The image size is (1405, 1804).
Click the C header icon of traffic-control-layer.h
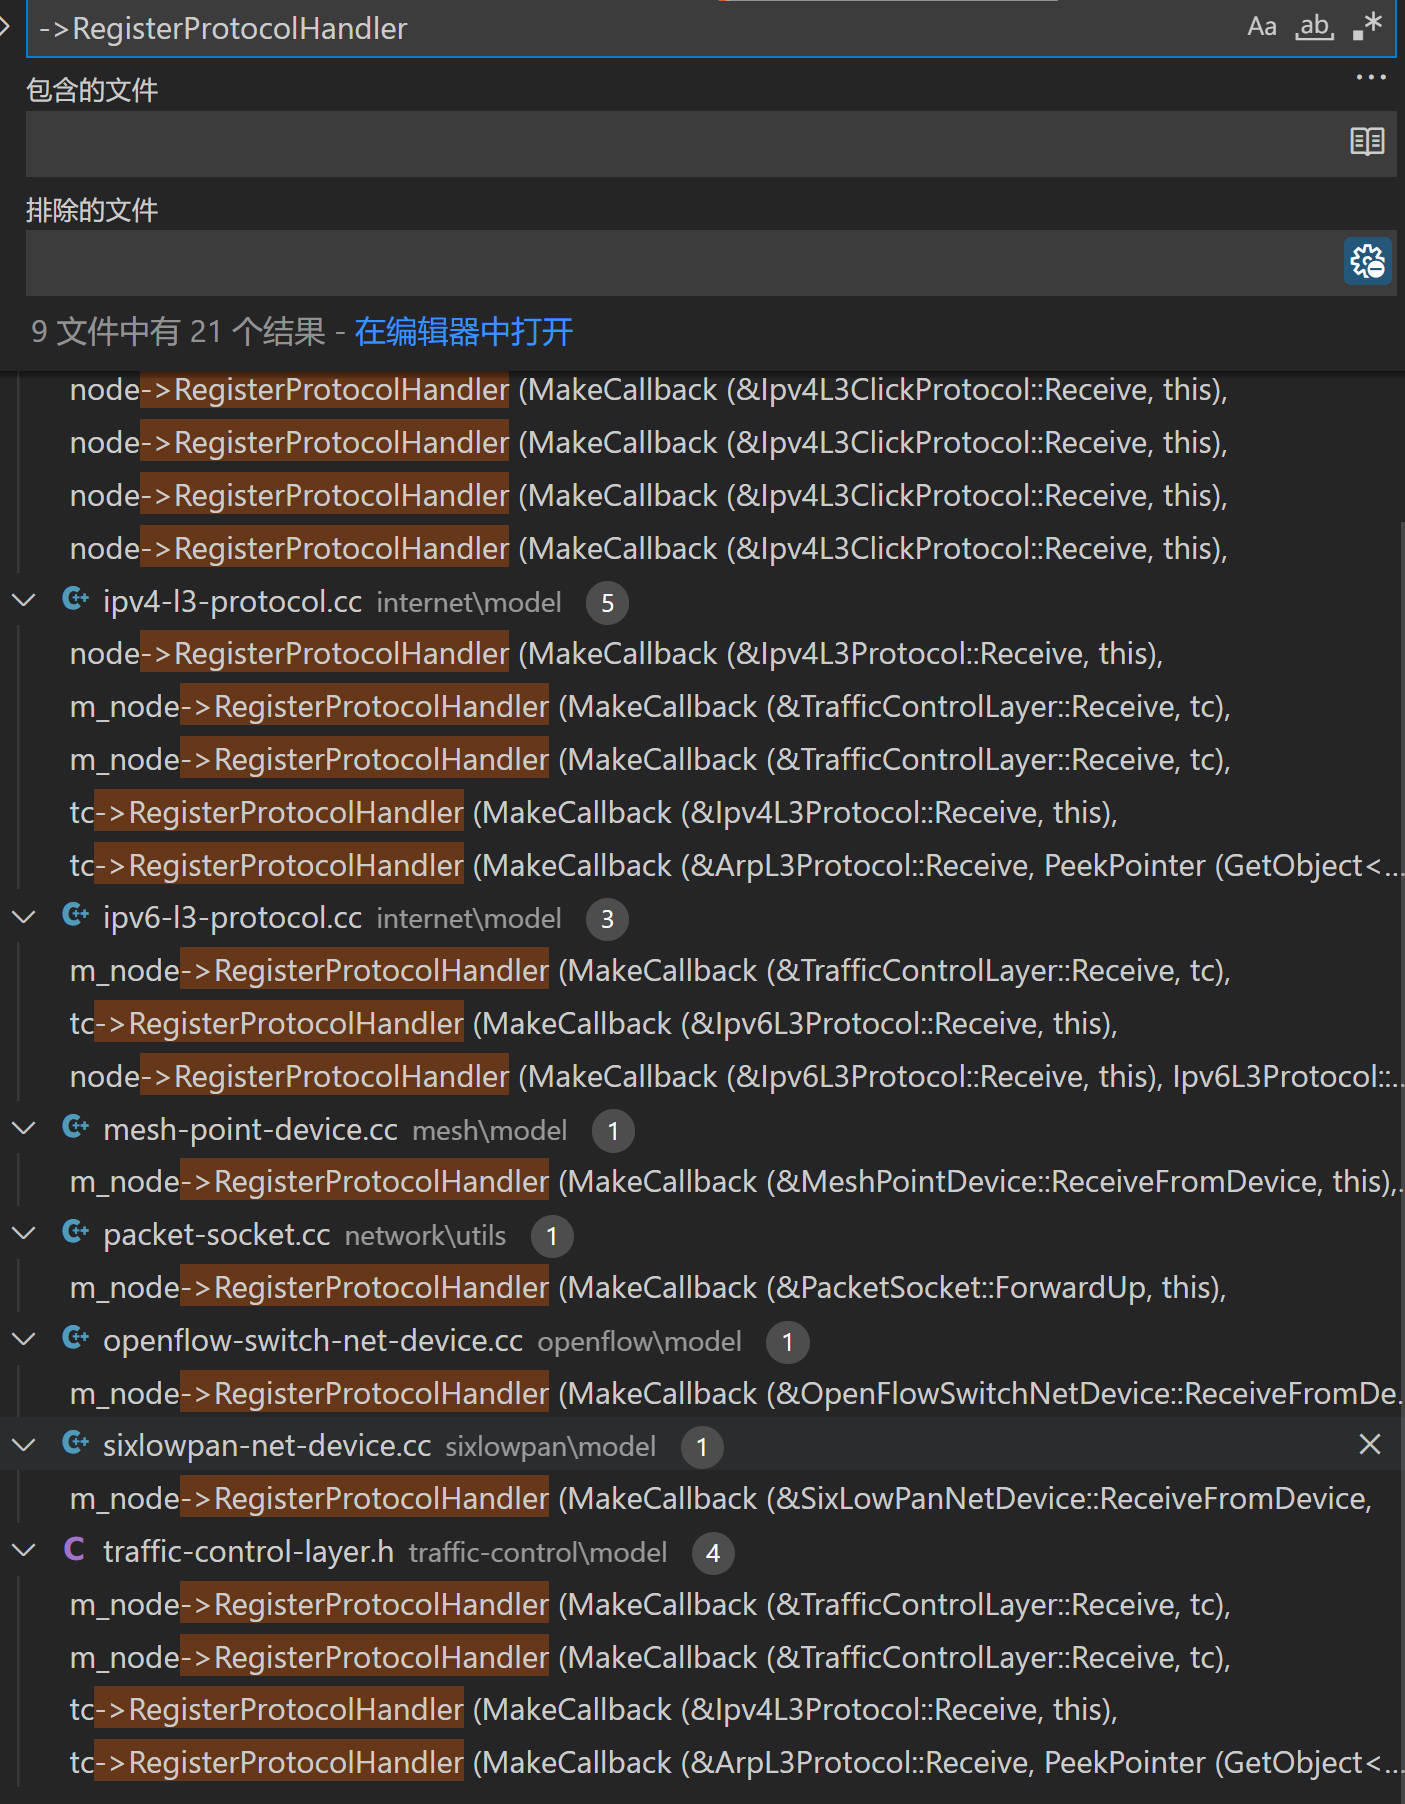coord(75,1551)
